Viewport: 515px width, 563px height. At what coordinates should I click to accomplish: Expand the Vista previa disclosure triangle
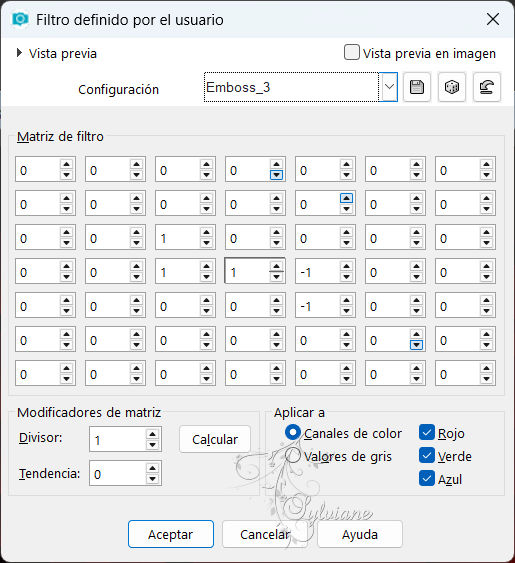(x=19, y=53)
